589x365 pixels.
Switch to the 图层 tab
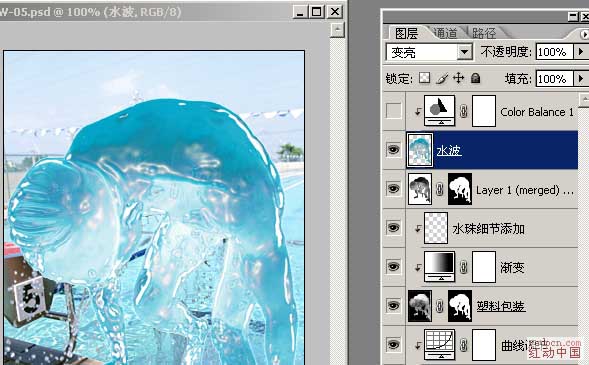pos(406,33)
